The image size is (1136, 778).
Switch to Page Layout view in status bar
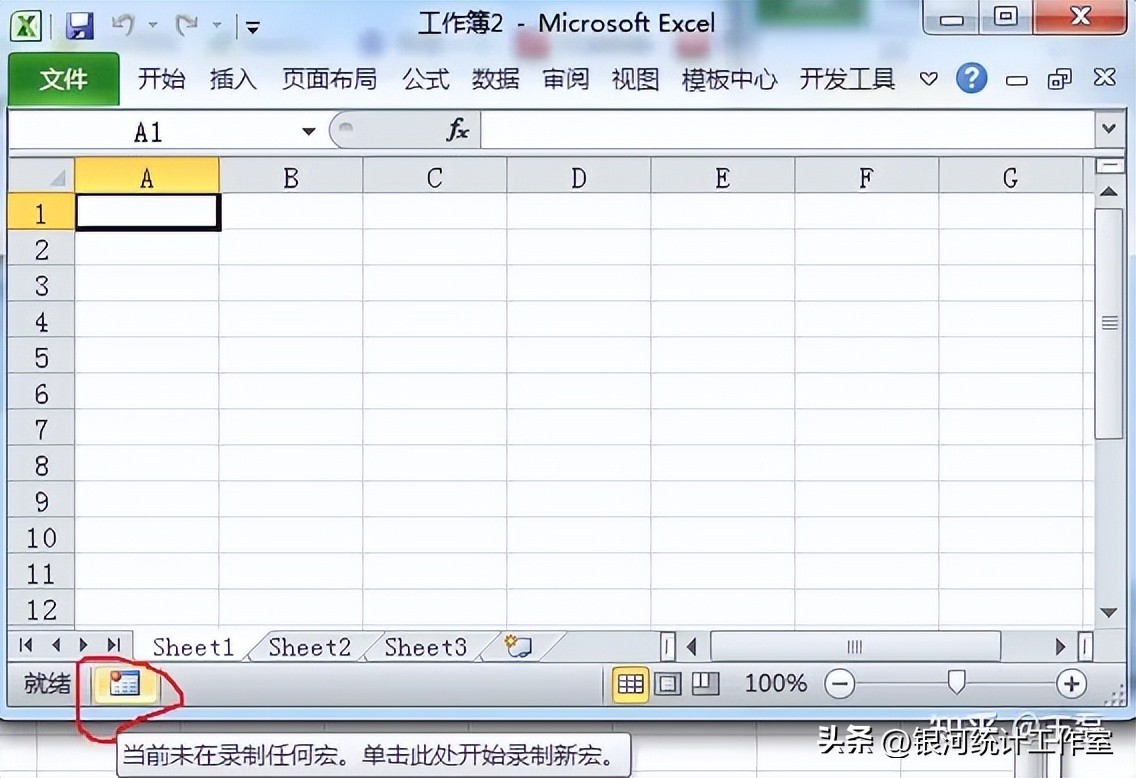click(667, 684)
